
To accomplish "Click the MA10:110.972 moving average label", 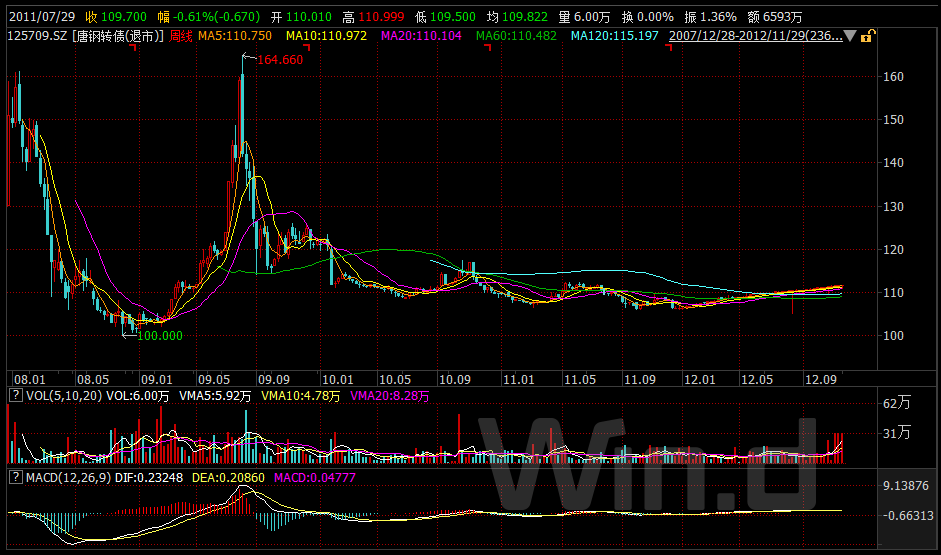I will [x=326, y=36].
